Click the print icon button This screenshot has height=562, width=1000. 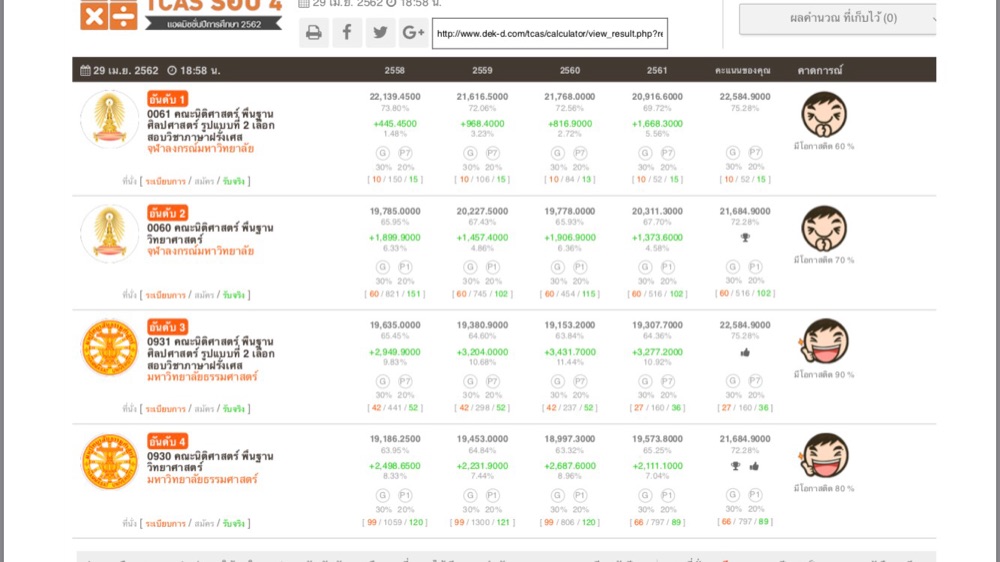pyautogui.click(x=314, y=33)
